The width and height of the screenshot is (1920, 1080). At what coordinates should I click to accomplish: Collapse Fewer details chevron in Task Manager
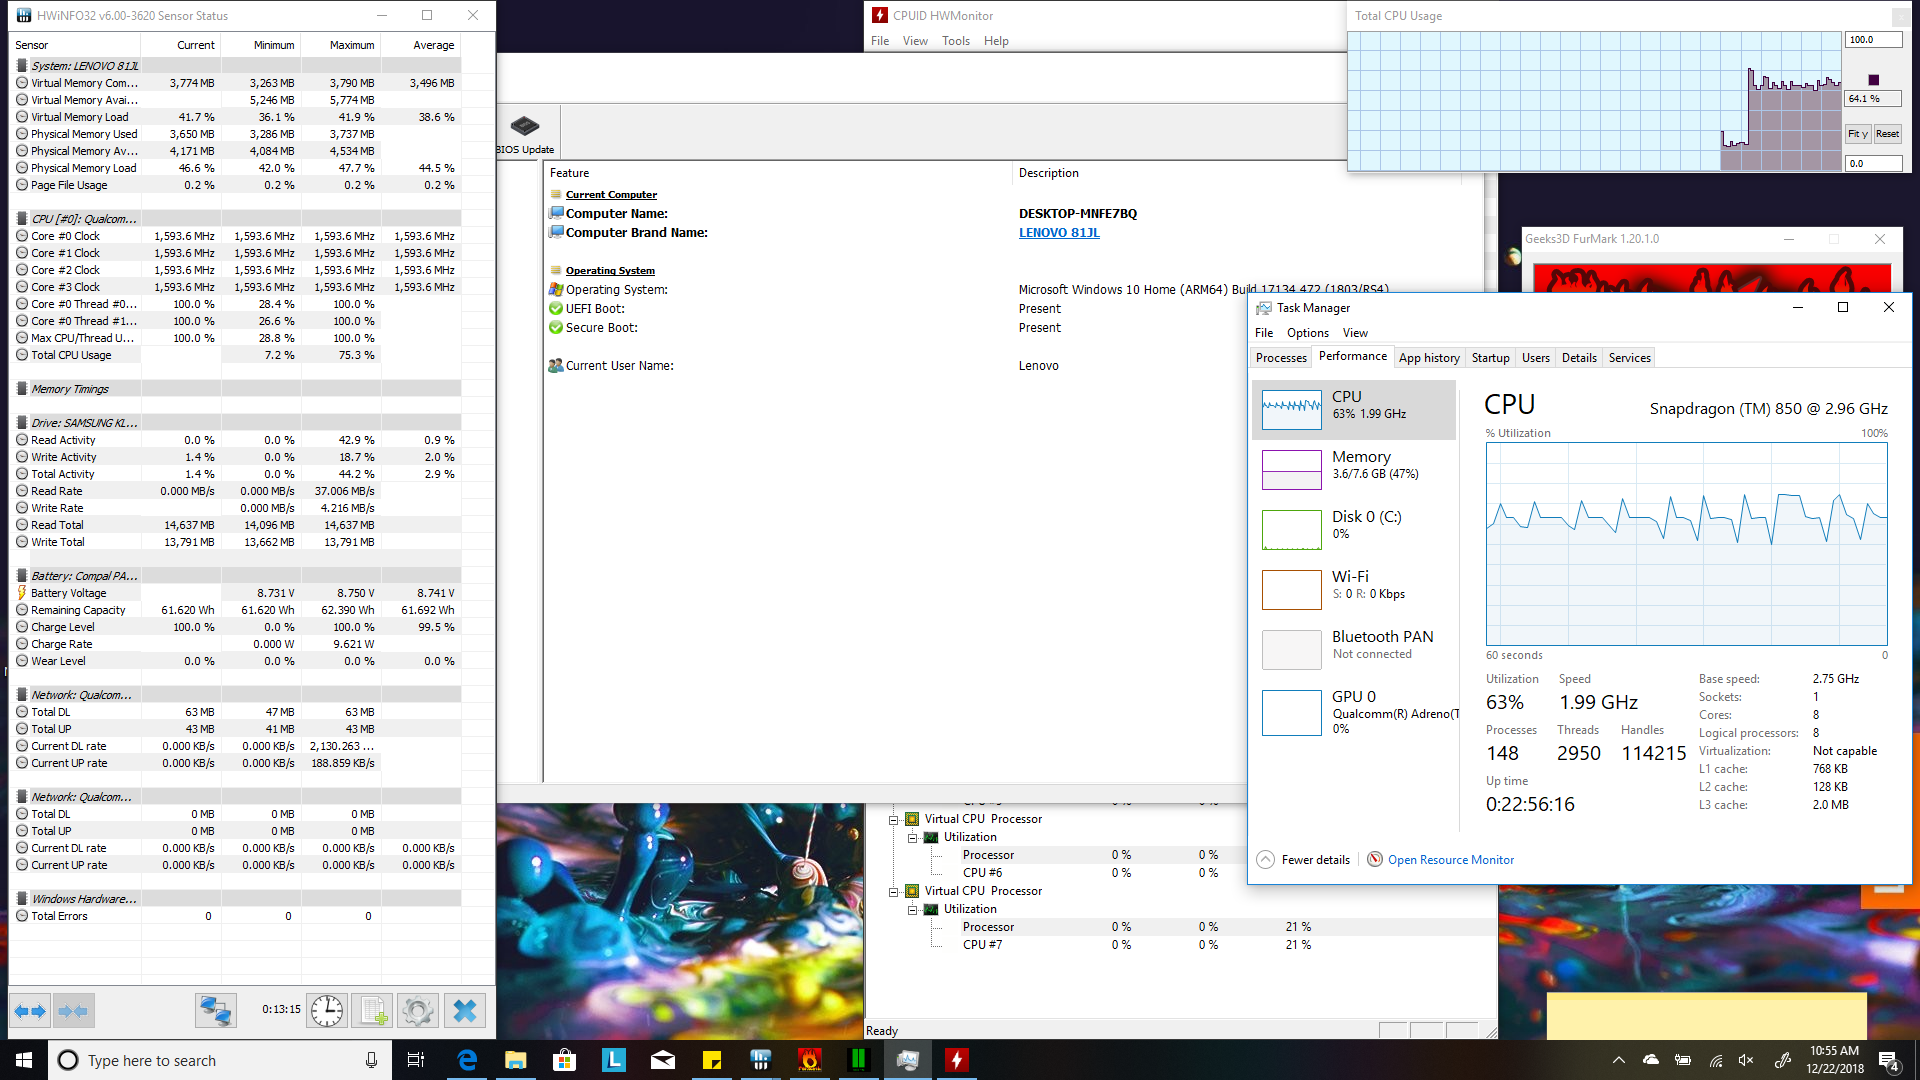(1266, 860)
